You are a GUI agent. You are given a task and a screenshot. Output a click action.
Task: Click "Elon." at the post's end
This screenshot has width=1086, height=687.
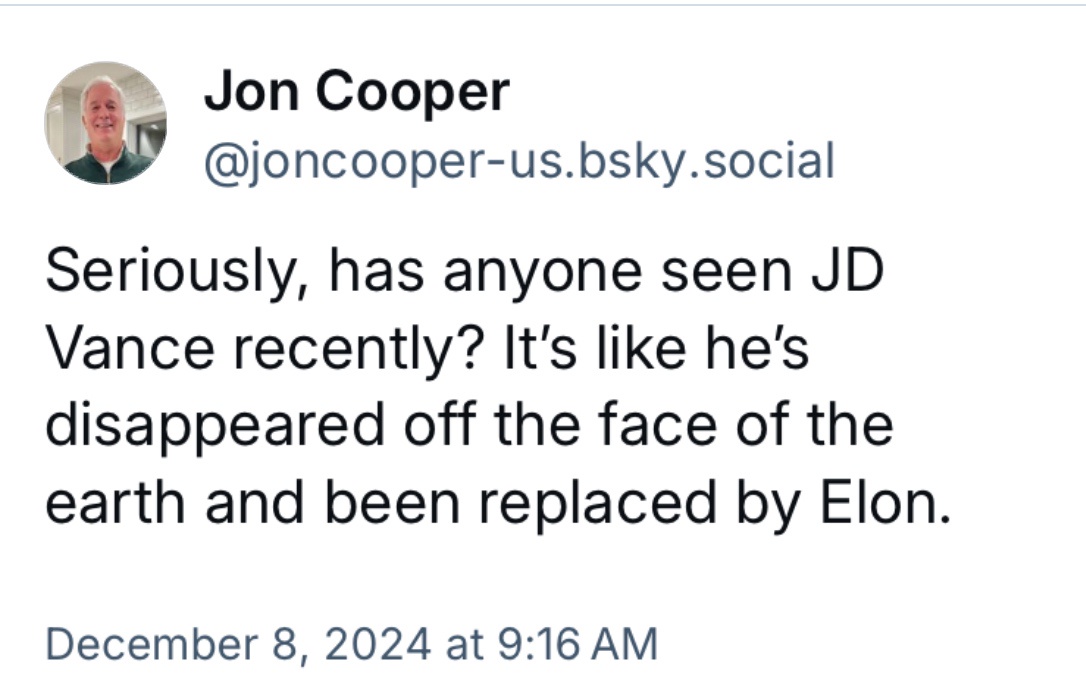pyautogui.click(x=886, y=502)
